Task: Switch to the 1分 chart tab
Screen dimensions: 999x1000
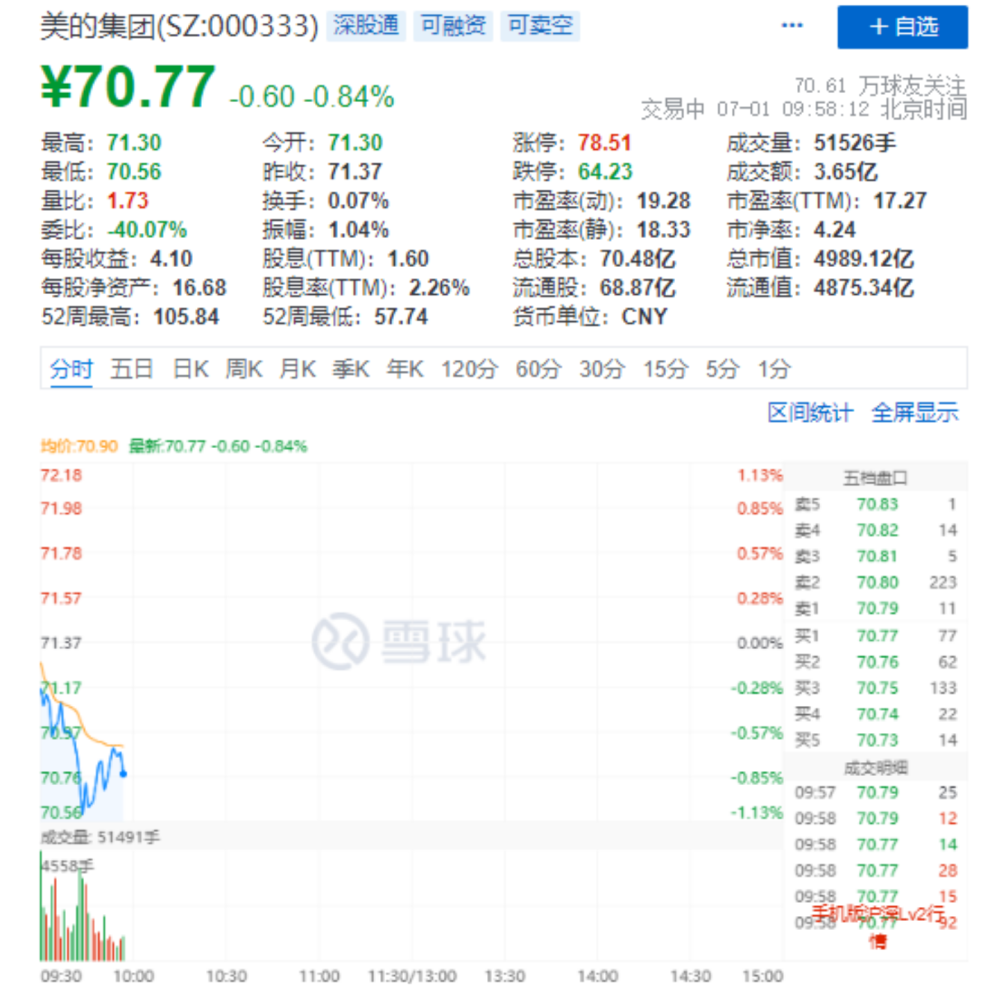Action: pyautogui.click(x=774, y=369)
